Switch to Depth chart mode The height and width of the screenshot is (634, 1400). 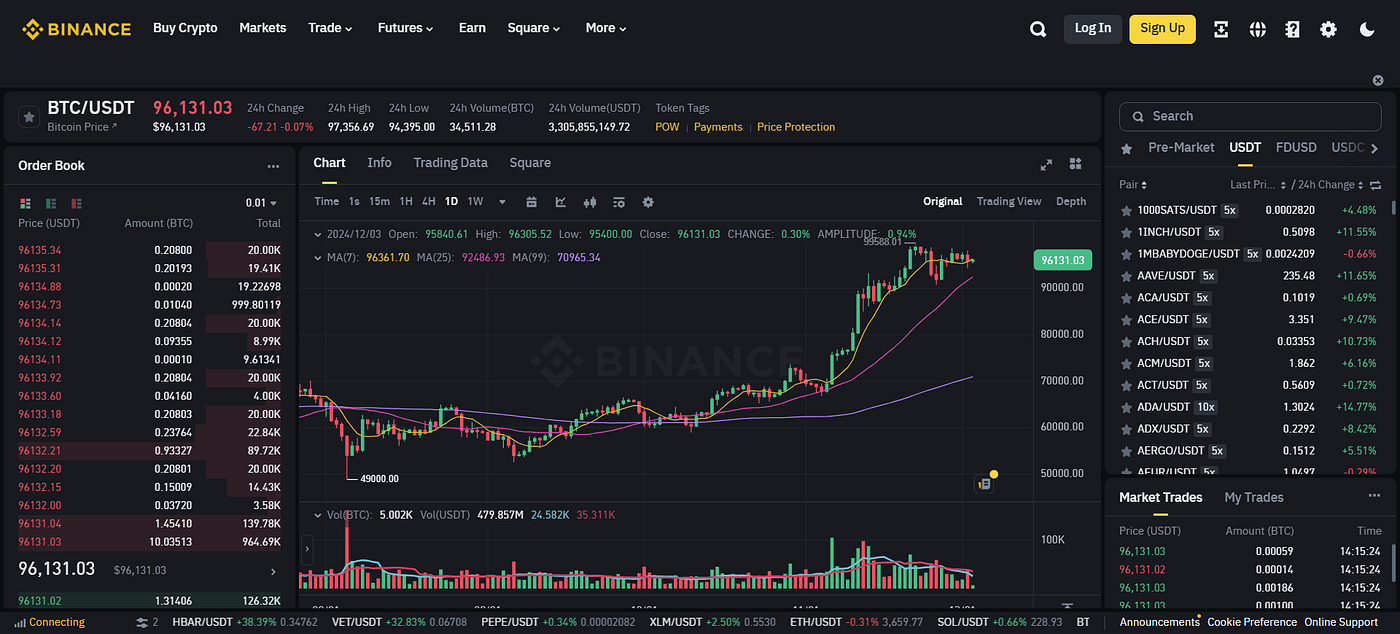[x=1071, y=202]
